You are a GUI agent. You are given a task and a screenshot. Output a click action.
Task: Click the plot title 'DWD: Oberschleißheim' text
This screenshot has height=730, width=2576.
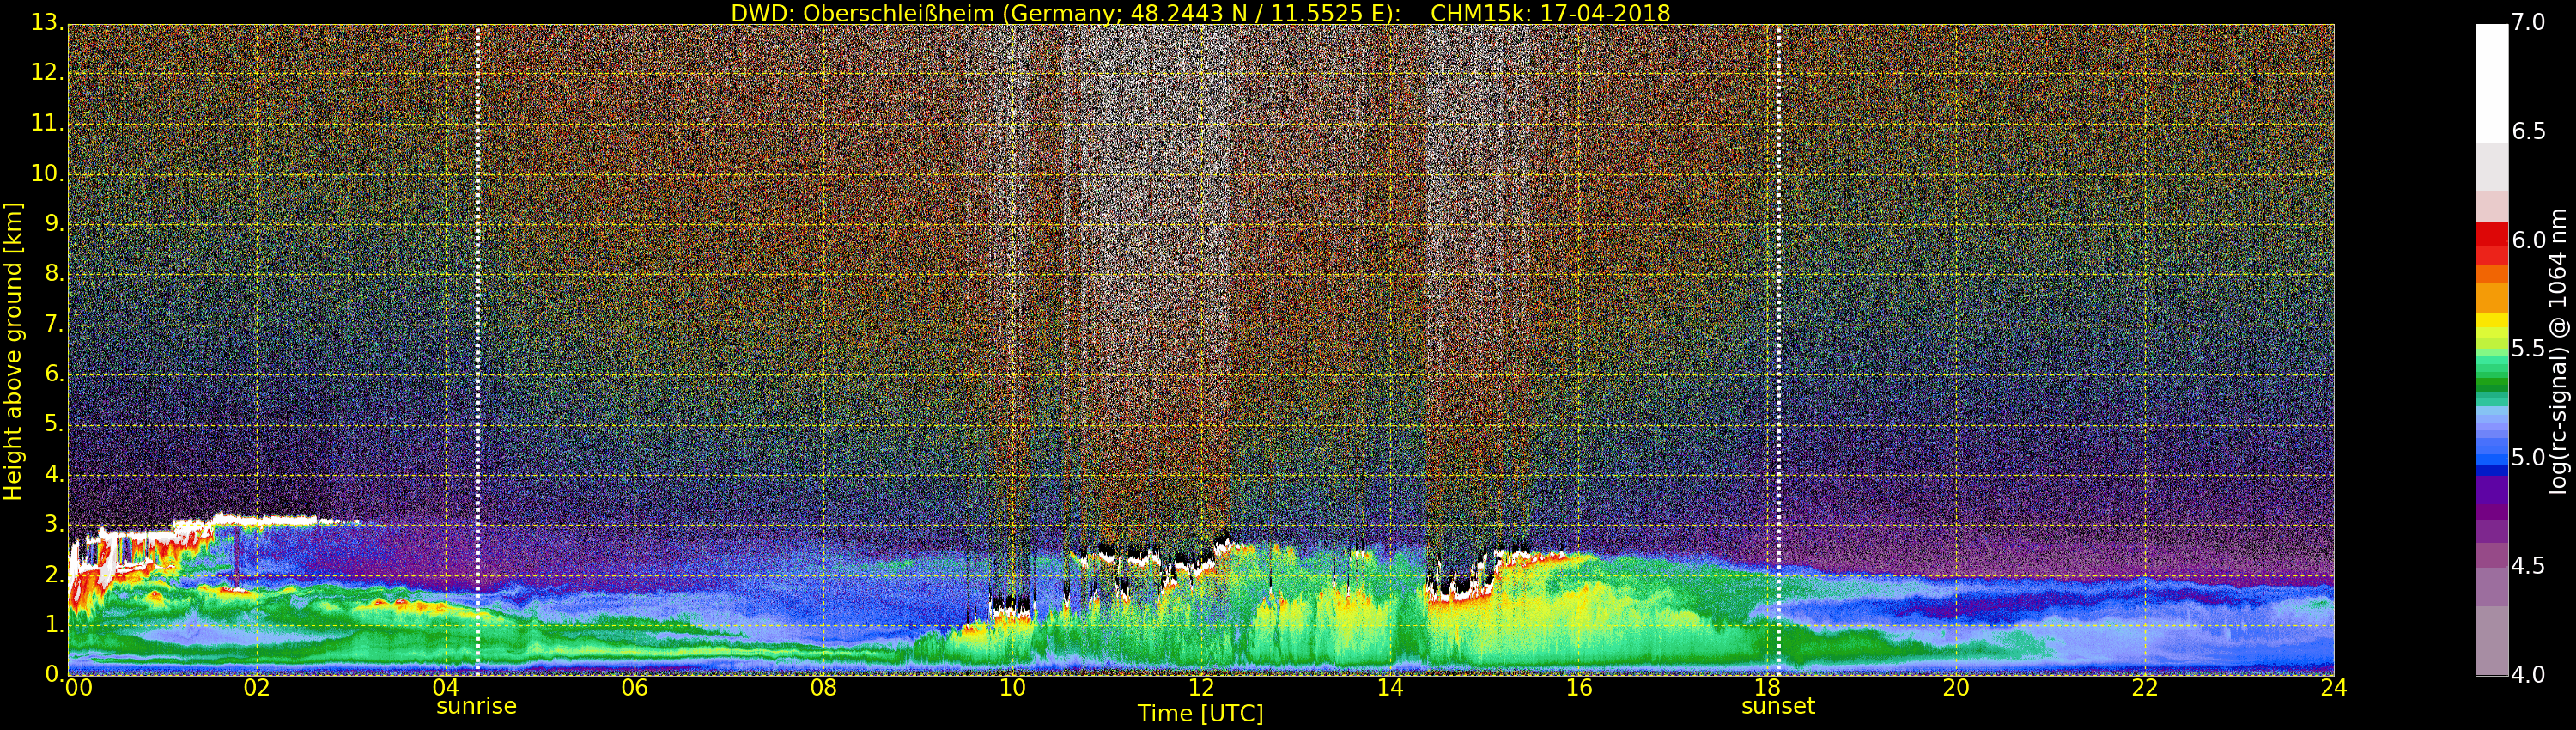(863, 13)
